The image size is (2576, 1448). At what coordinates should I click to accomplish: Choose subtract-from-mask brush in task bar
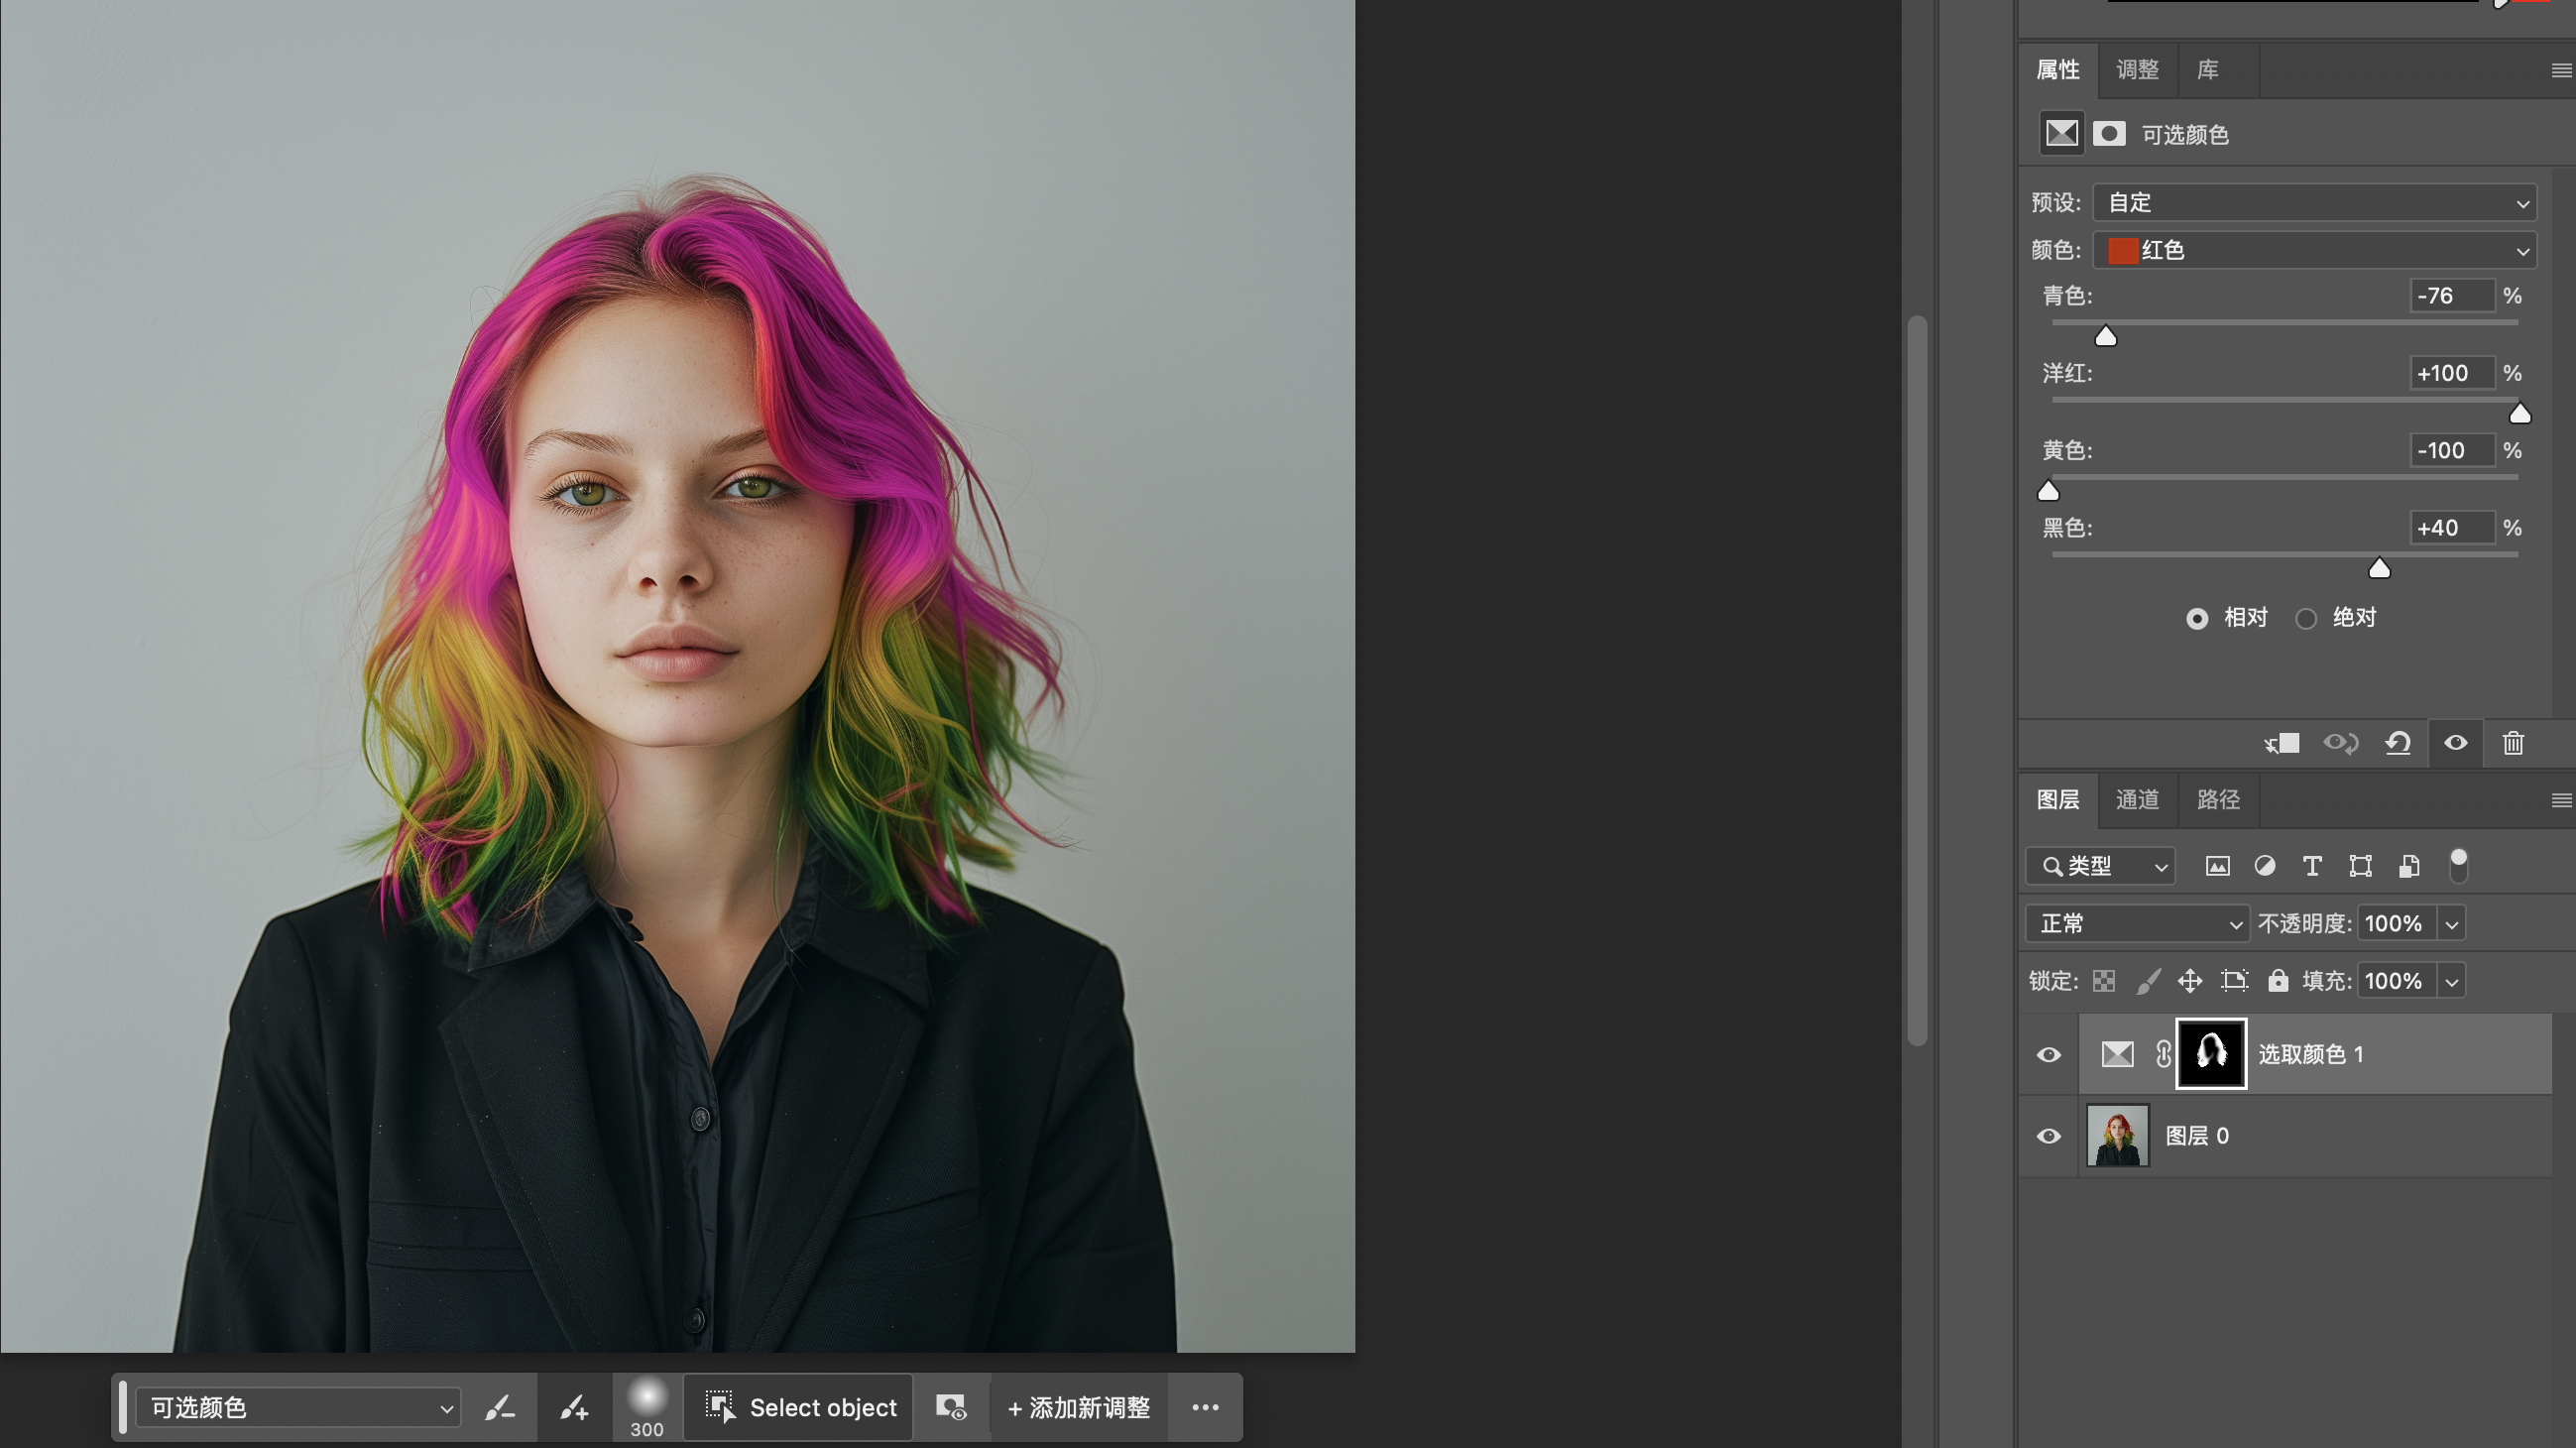[500, 1408]
